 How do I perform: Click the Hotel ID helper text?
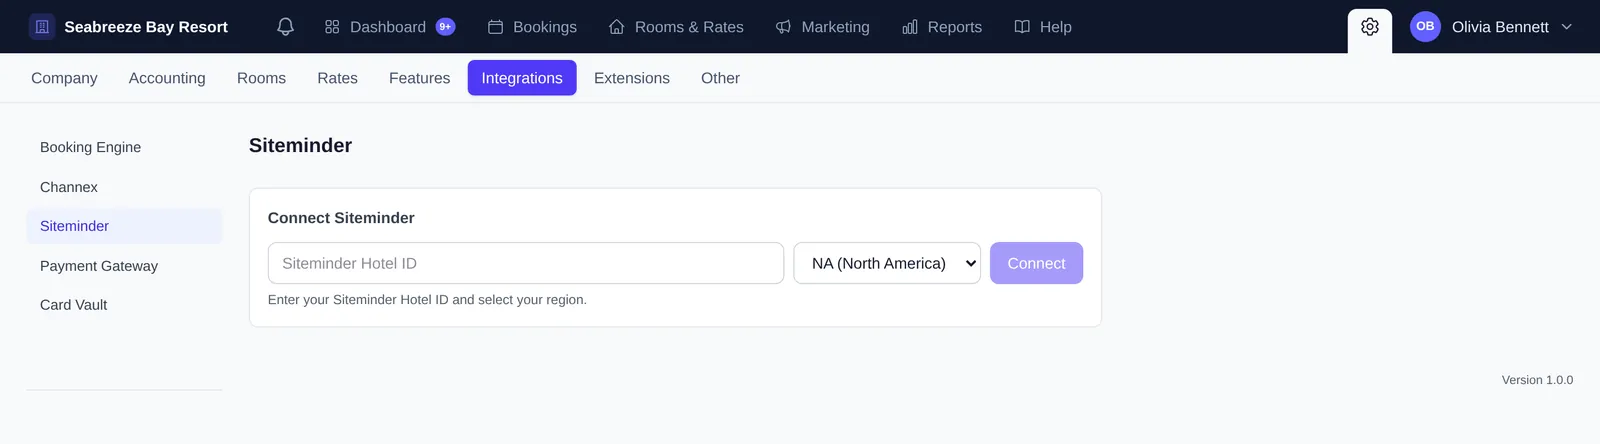427,300
